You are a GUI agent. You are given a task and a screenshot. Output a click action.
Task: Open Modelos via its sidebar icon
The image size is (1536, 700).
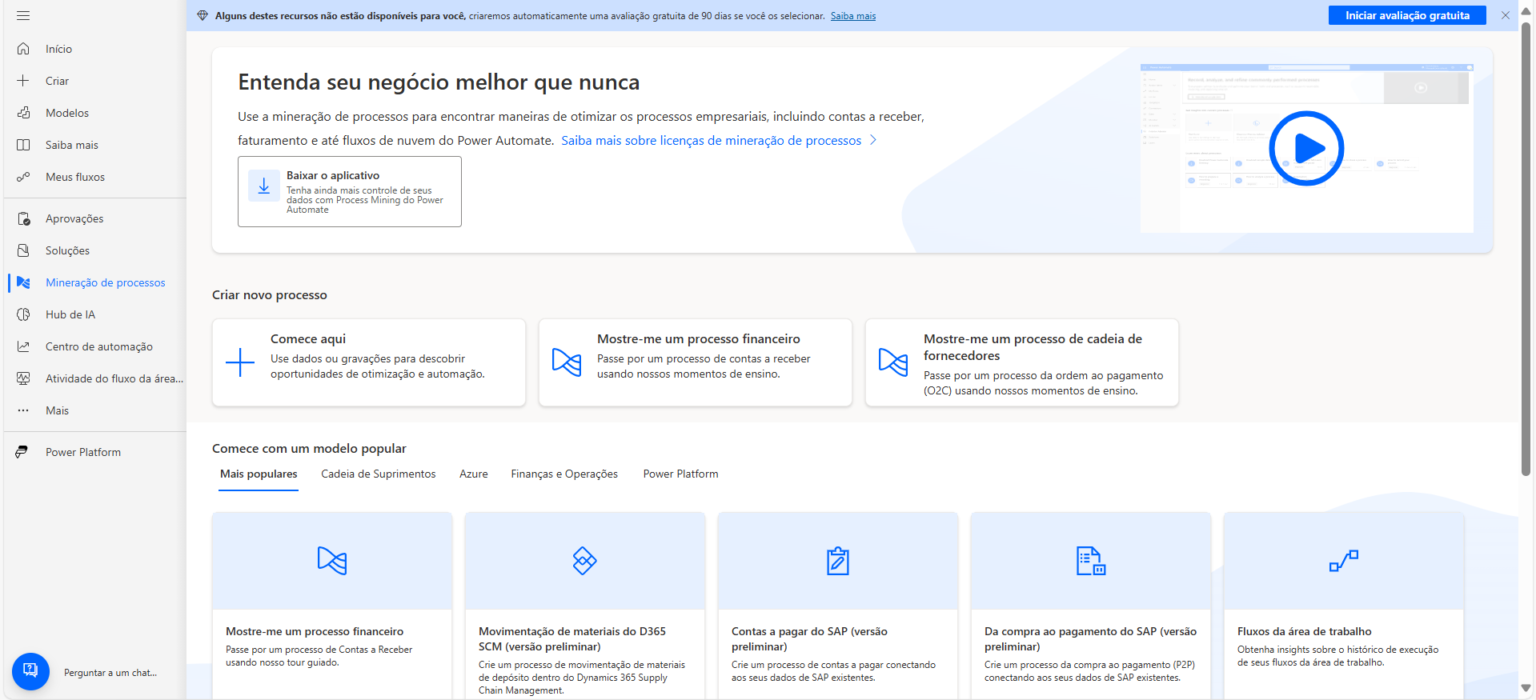22,112
